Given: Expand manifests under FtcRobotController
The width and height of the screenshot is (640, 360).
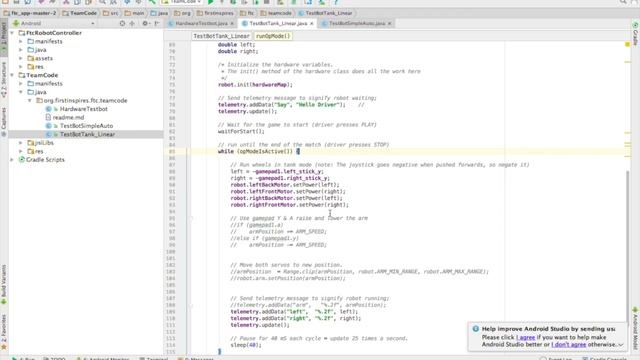Looking at the screenshot, I should click(x=21, y=41).
